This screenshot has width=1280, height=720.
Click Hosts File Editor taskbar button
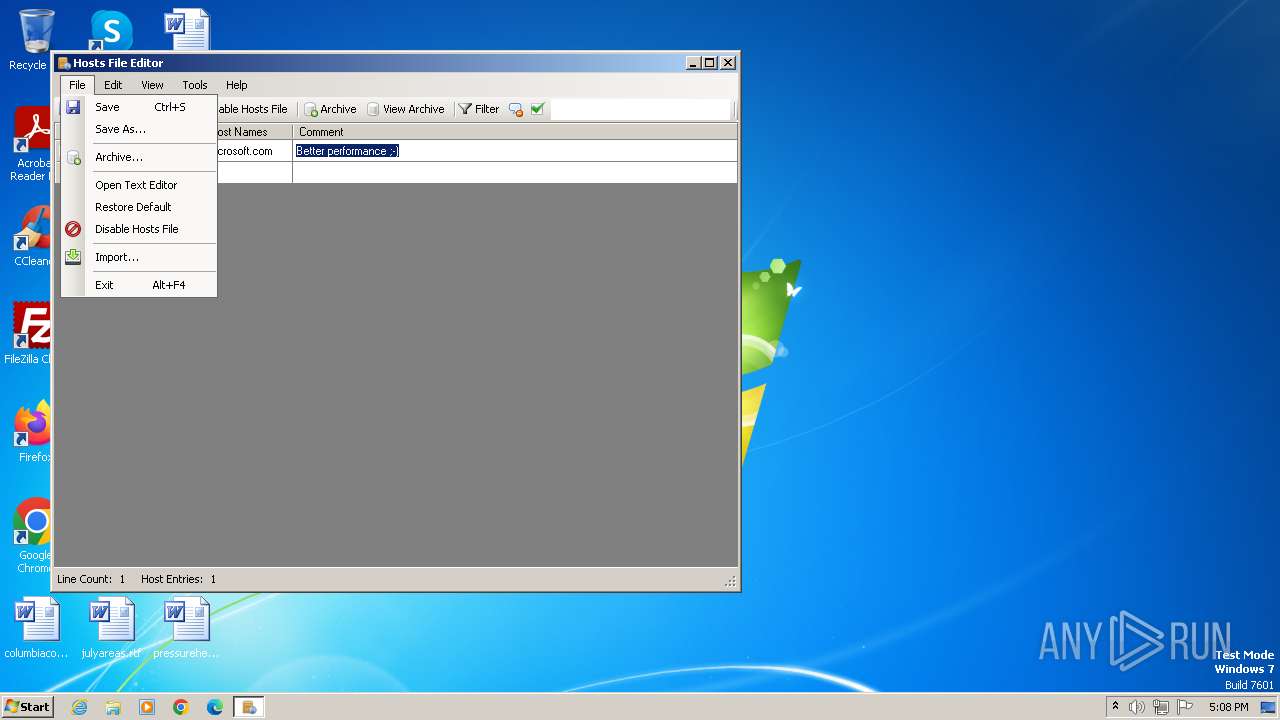click(x=249, y=707)
